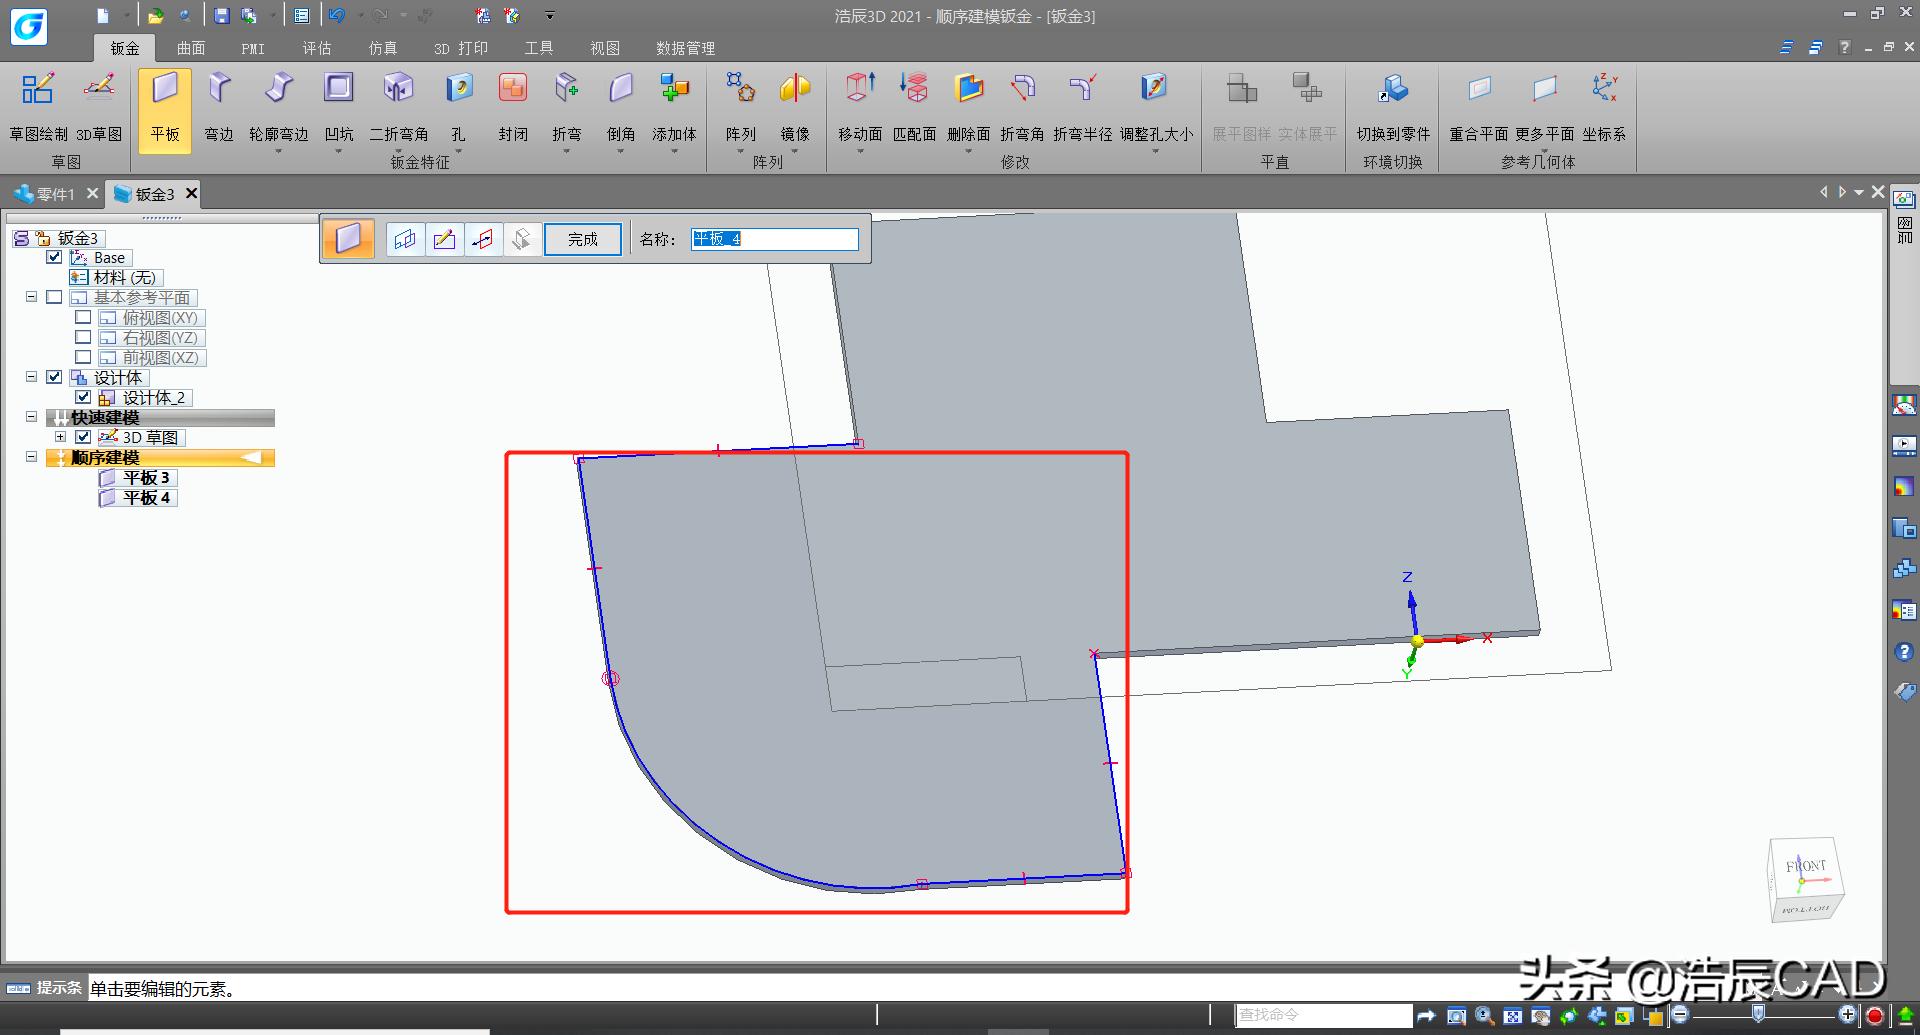Toggle the 俯视图(XY) plane checkbox
The width and height of the screenshot is (1920, 1035).
click(83, 318)
